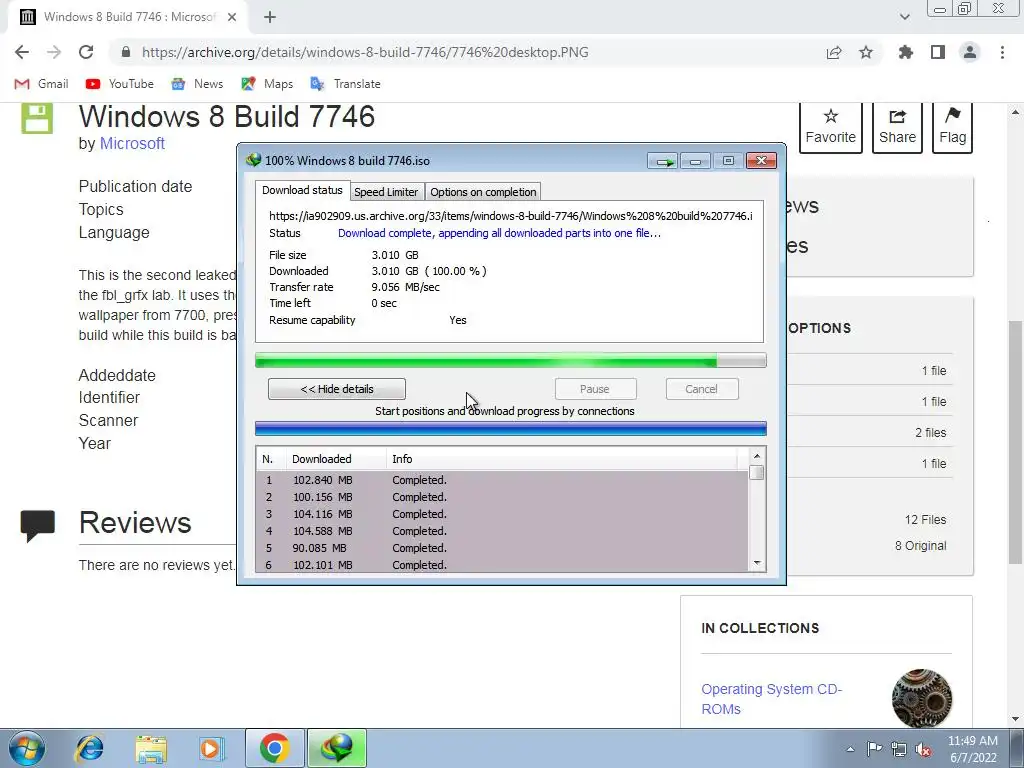The height and width of the screenshot is (768, 1024).
Task: Click the site padlock icon in address bar
Action: pos(126,52)
